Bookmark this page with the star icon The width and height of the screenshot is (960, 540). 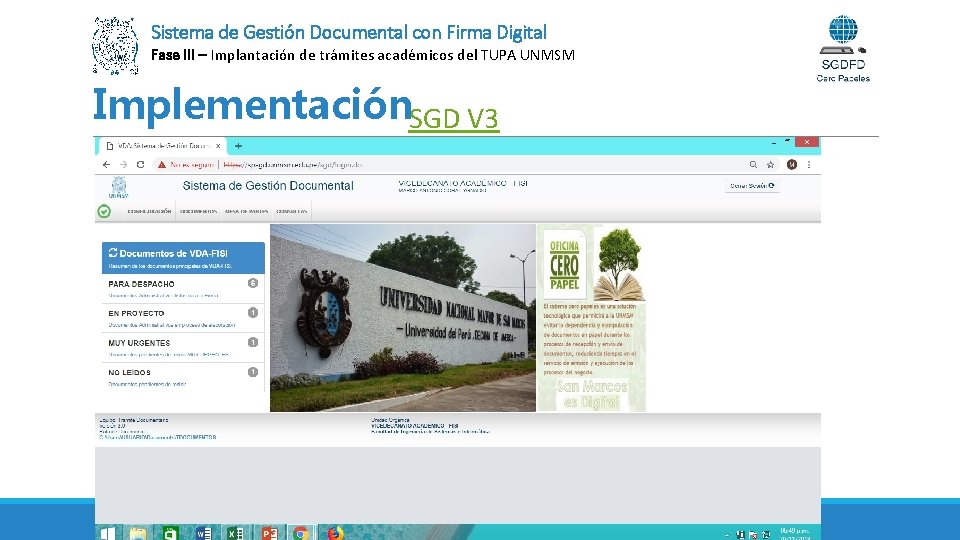click(770, 165)
